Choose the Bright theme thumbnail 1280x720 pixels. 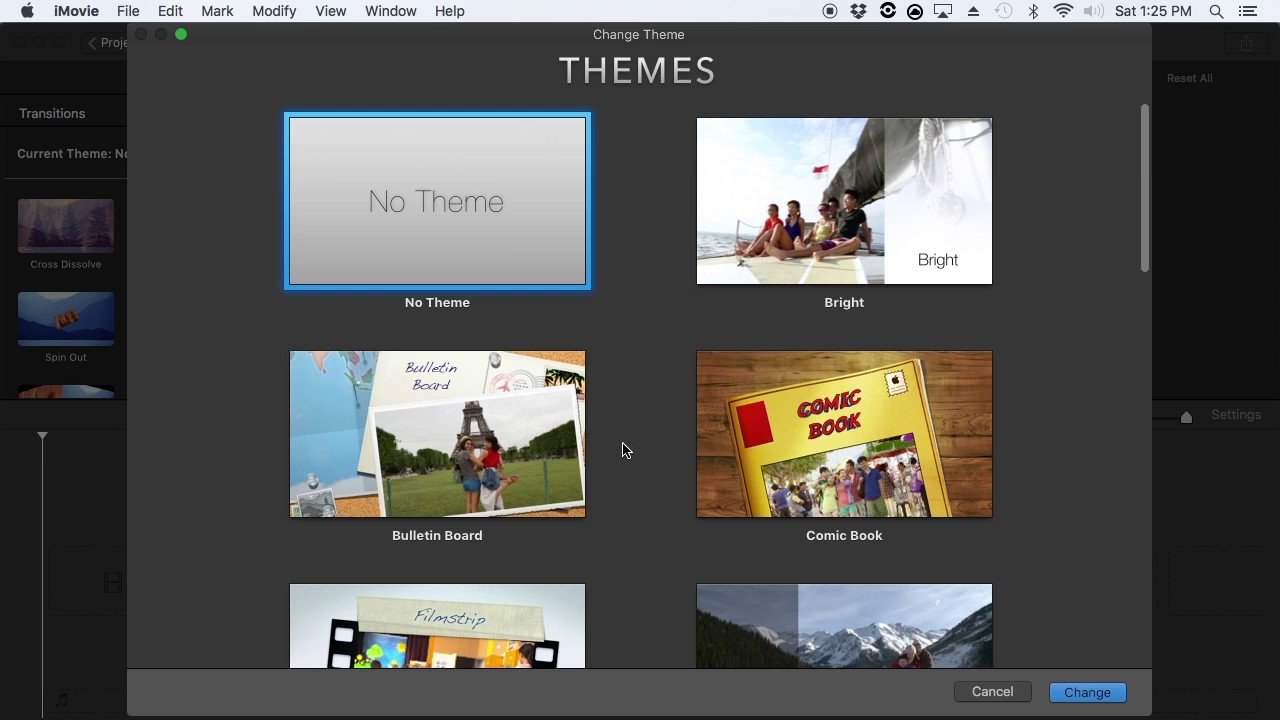pos(844,201)
